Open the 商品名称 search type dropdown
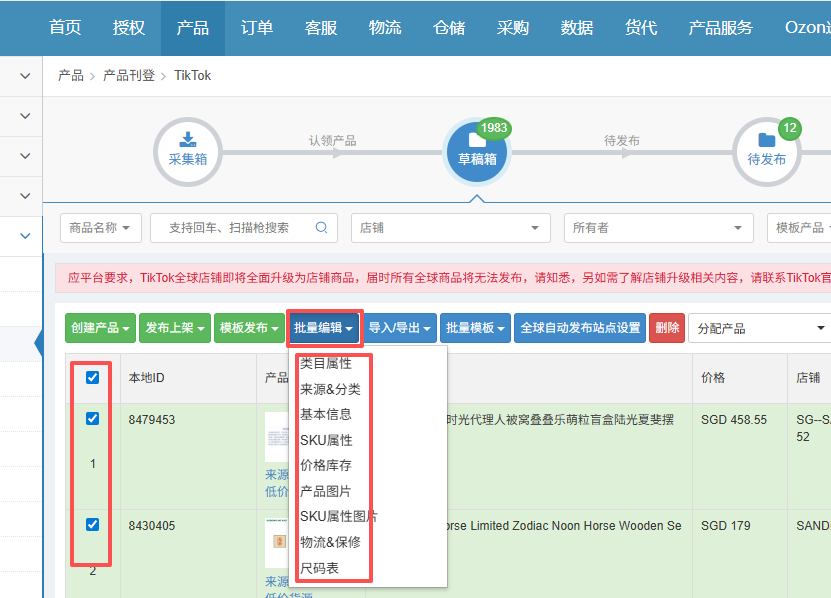Viewport: 831px width, 598px height. tap(100, 228)
